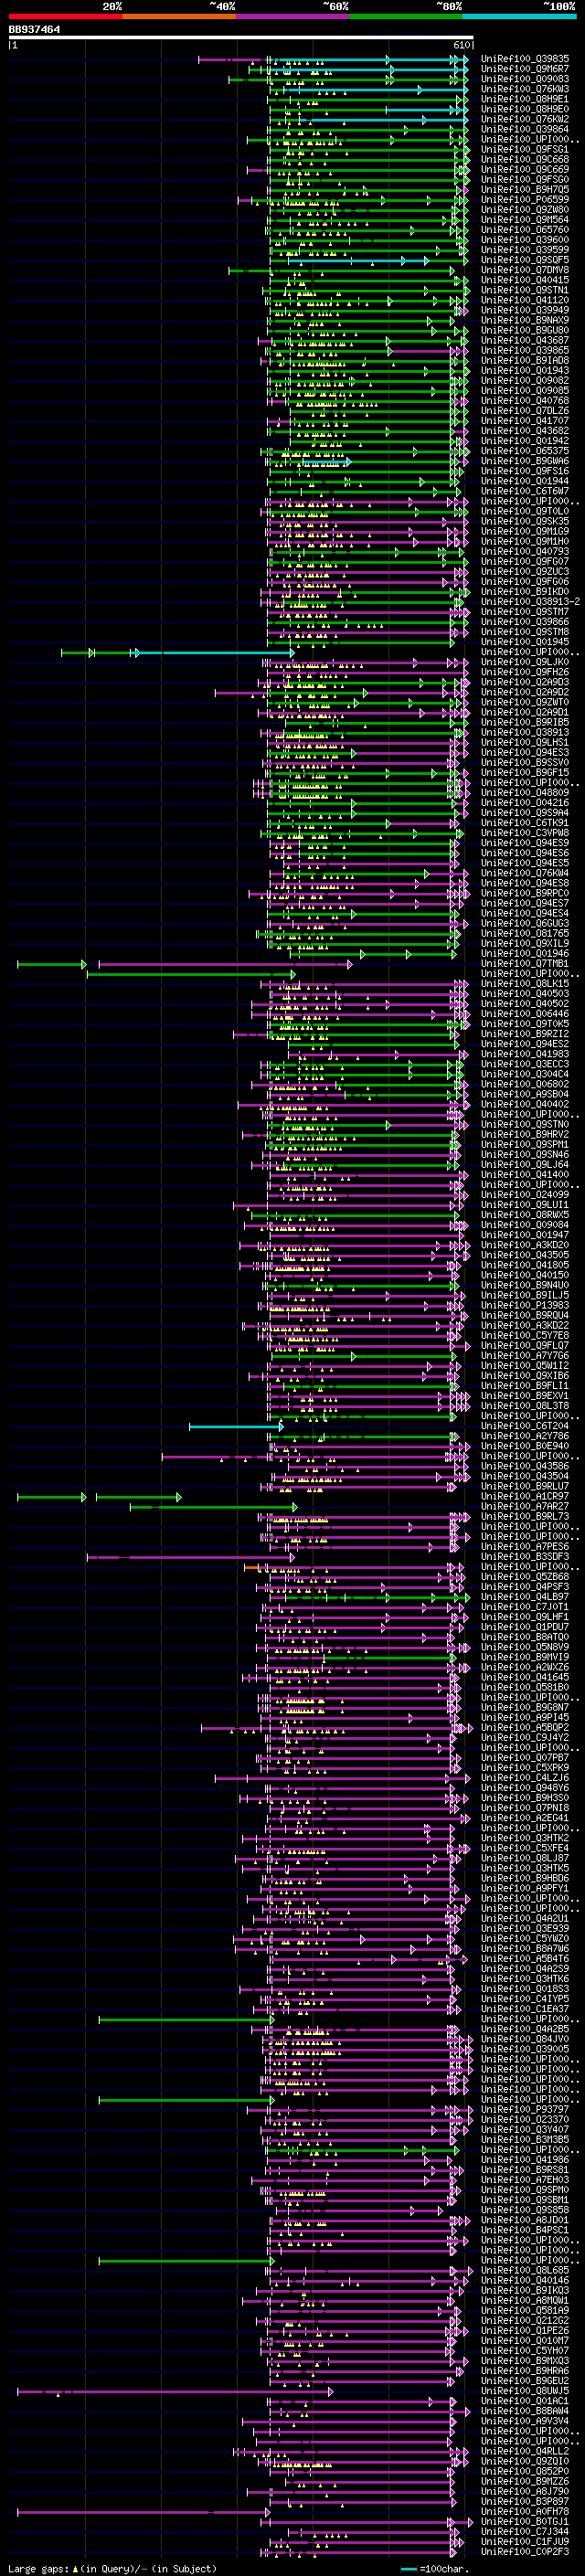The width and height of the screenshot is (585, 2576).
Task: Select the UniRef100_B9NAX9 label
Action: (525, 320)
